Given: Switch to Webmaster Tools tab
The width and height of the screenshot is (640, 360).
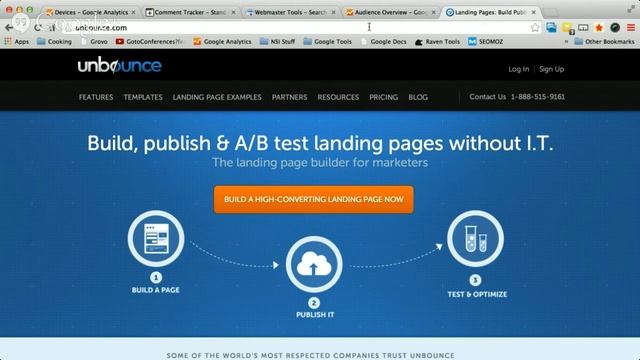Looking at the screenshot, I should [x=291, y=12].
